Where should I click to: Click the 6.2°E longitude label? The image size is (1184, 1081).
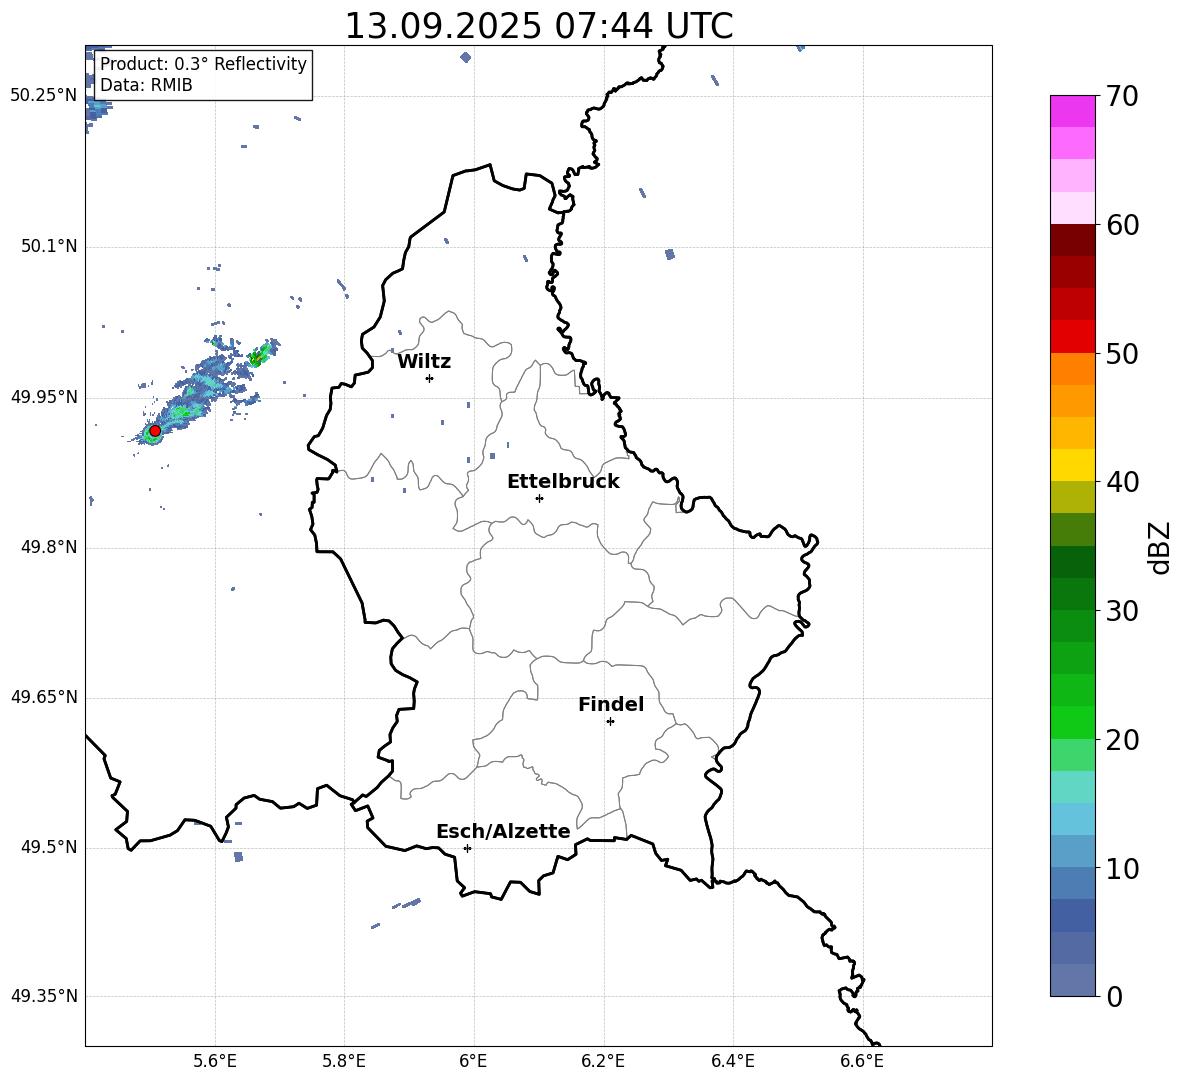[x=603, y=1062]
